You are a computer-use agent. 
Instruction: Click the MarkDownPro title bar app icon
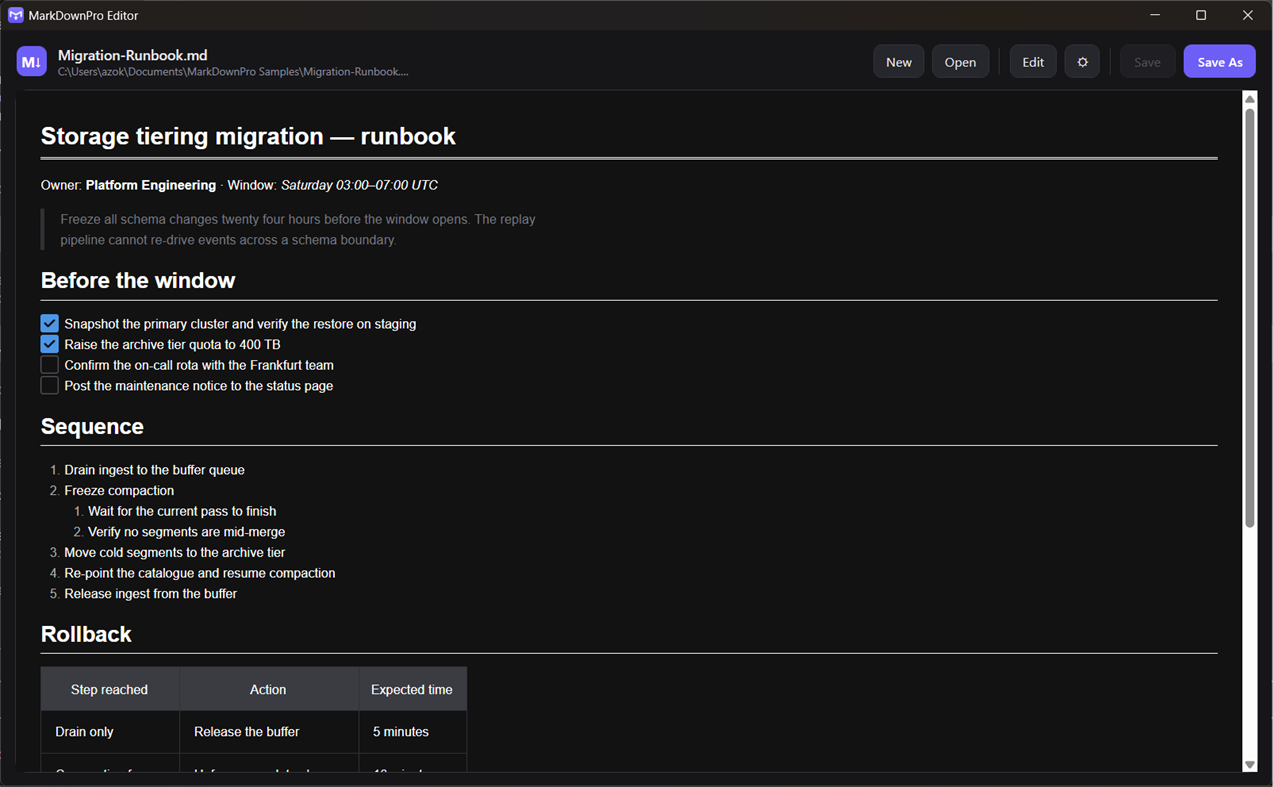pyautogui.click(x=16, y=15)
